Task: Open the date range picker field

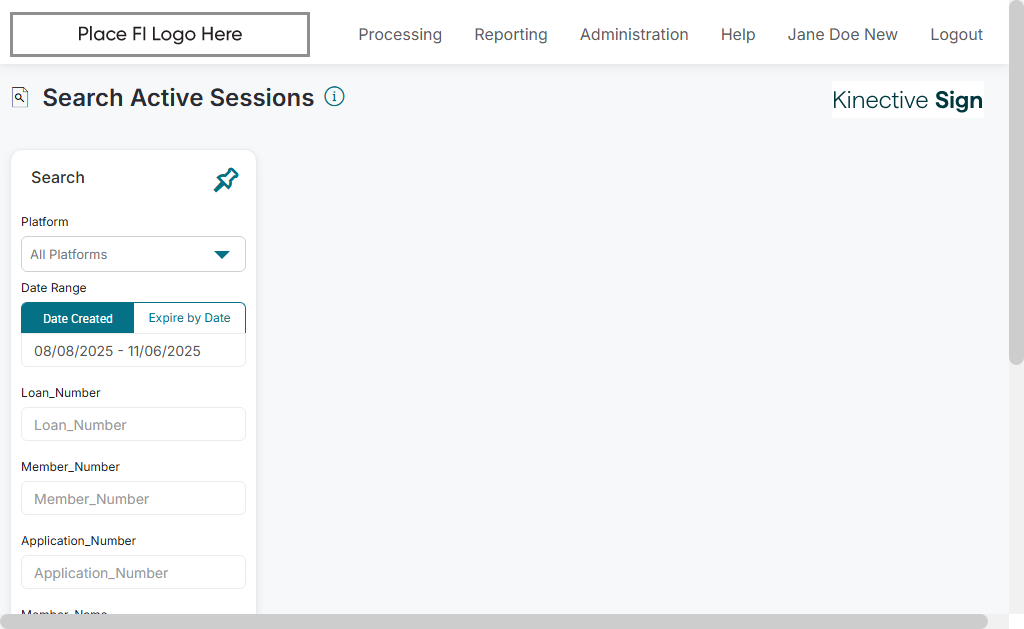Action: click(x=133, y=351)
